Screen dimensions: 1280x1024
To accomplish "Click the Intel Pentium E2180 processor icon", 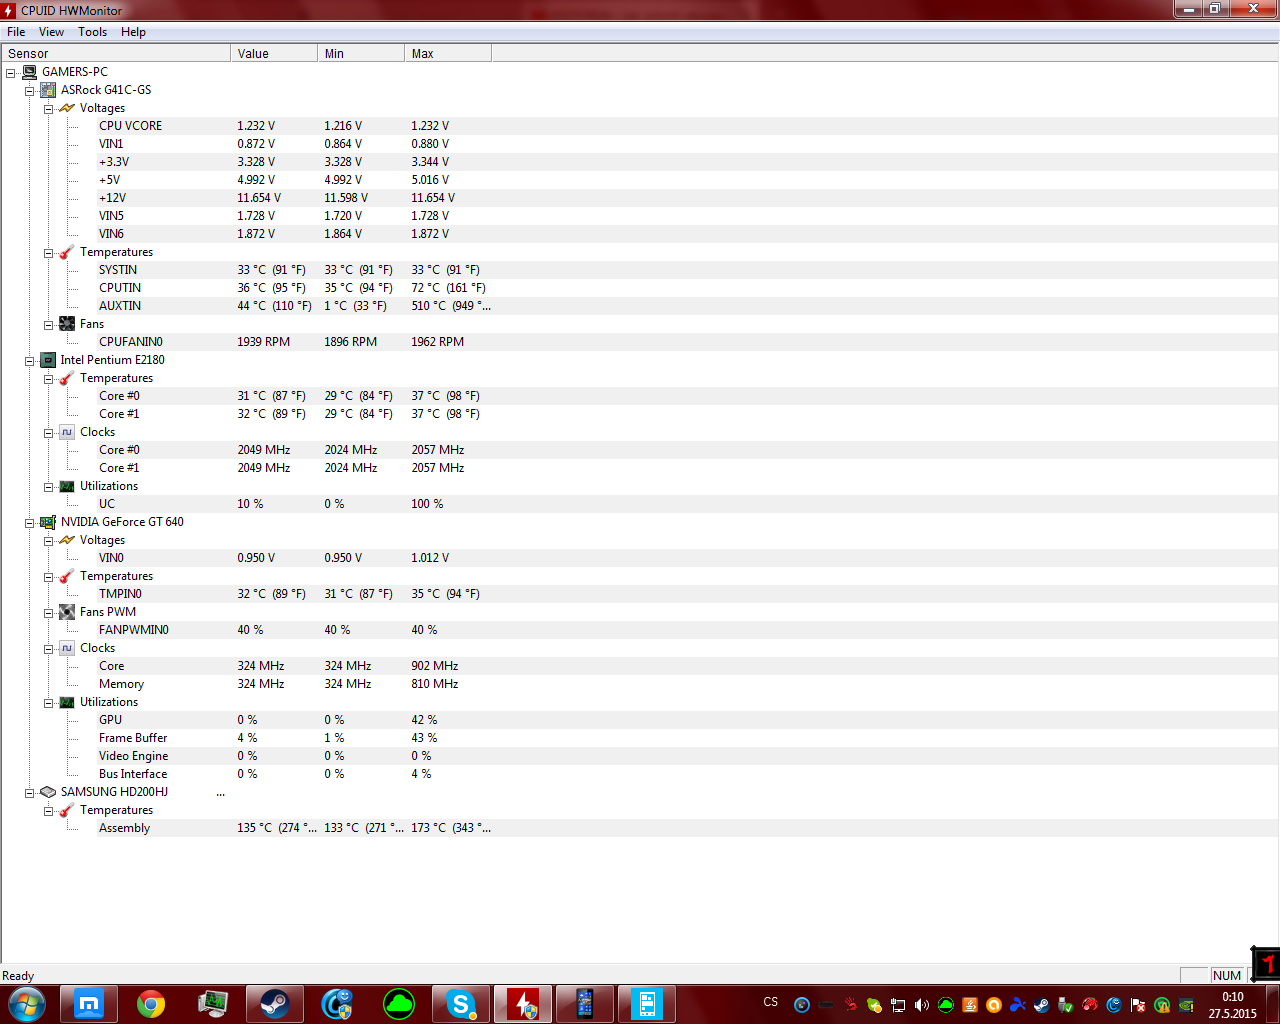I will tap(48, 360).
